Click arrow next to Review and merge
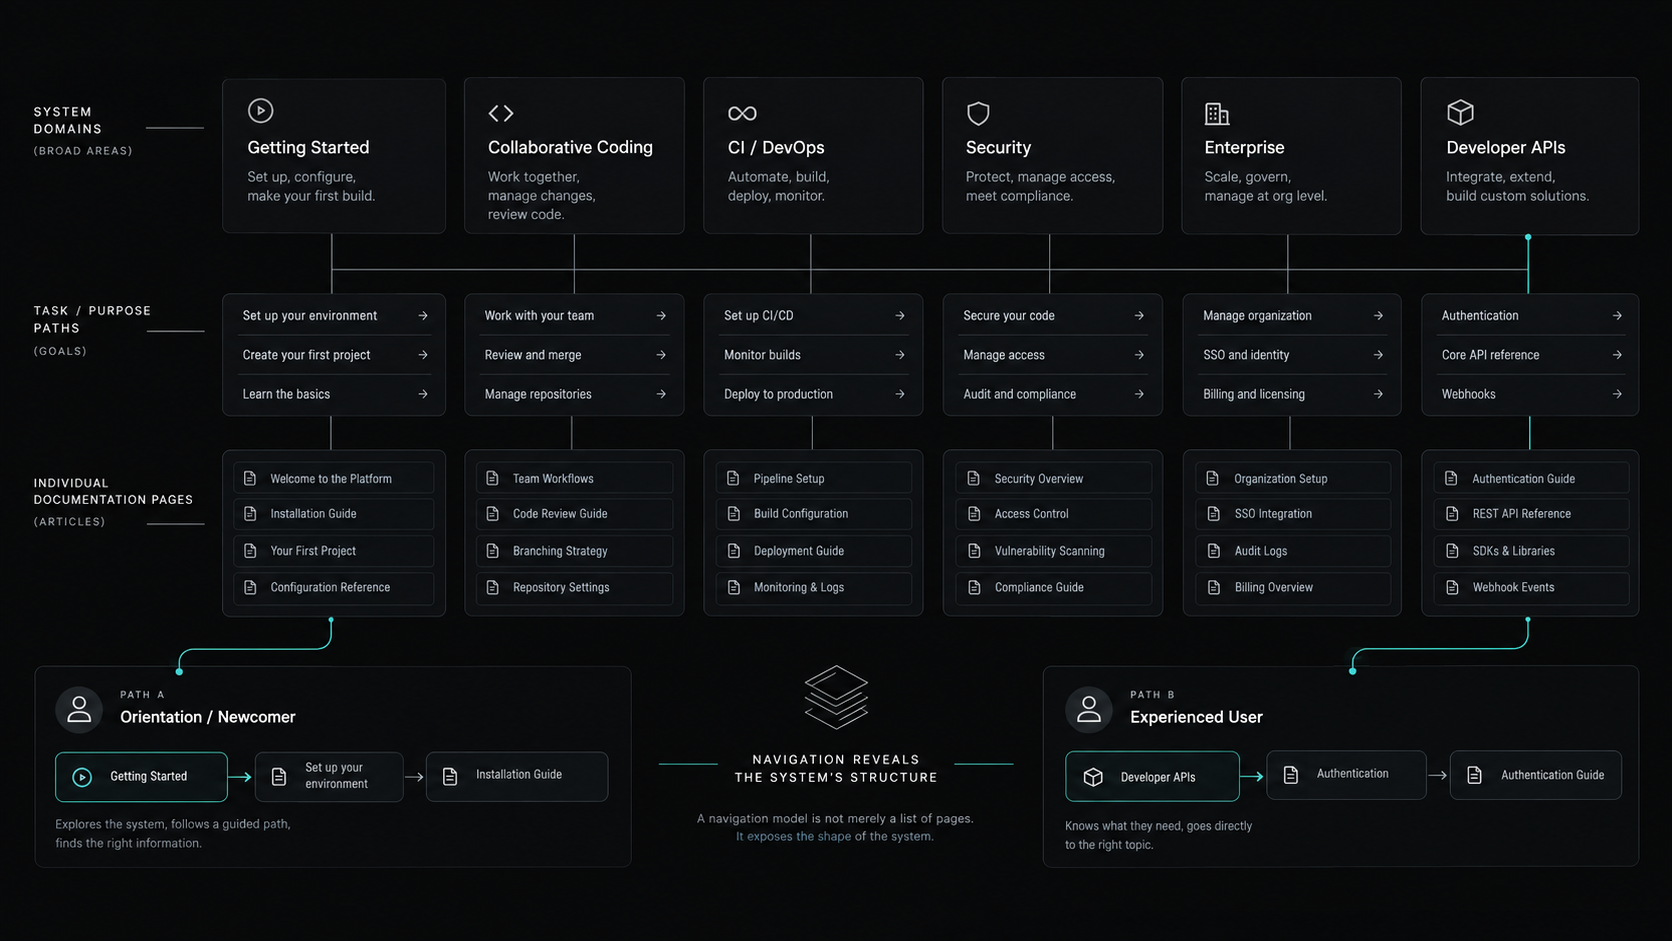Viewport: 1672px width, 941px height. click(661, 354)
